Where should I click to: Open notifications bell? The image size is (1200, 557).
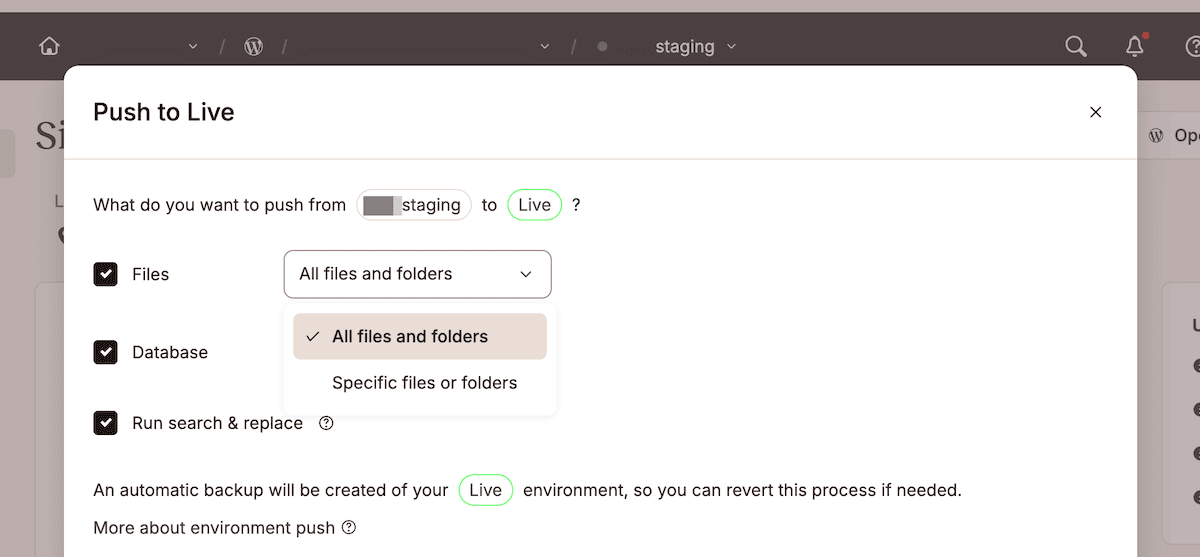tap(1134, 46)
